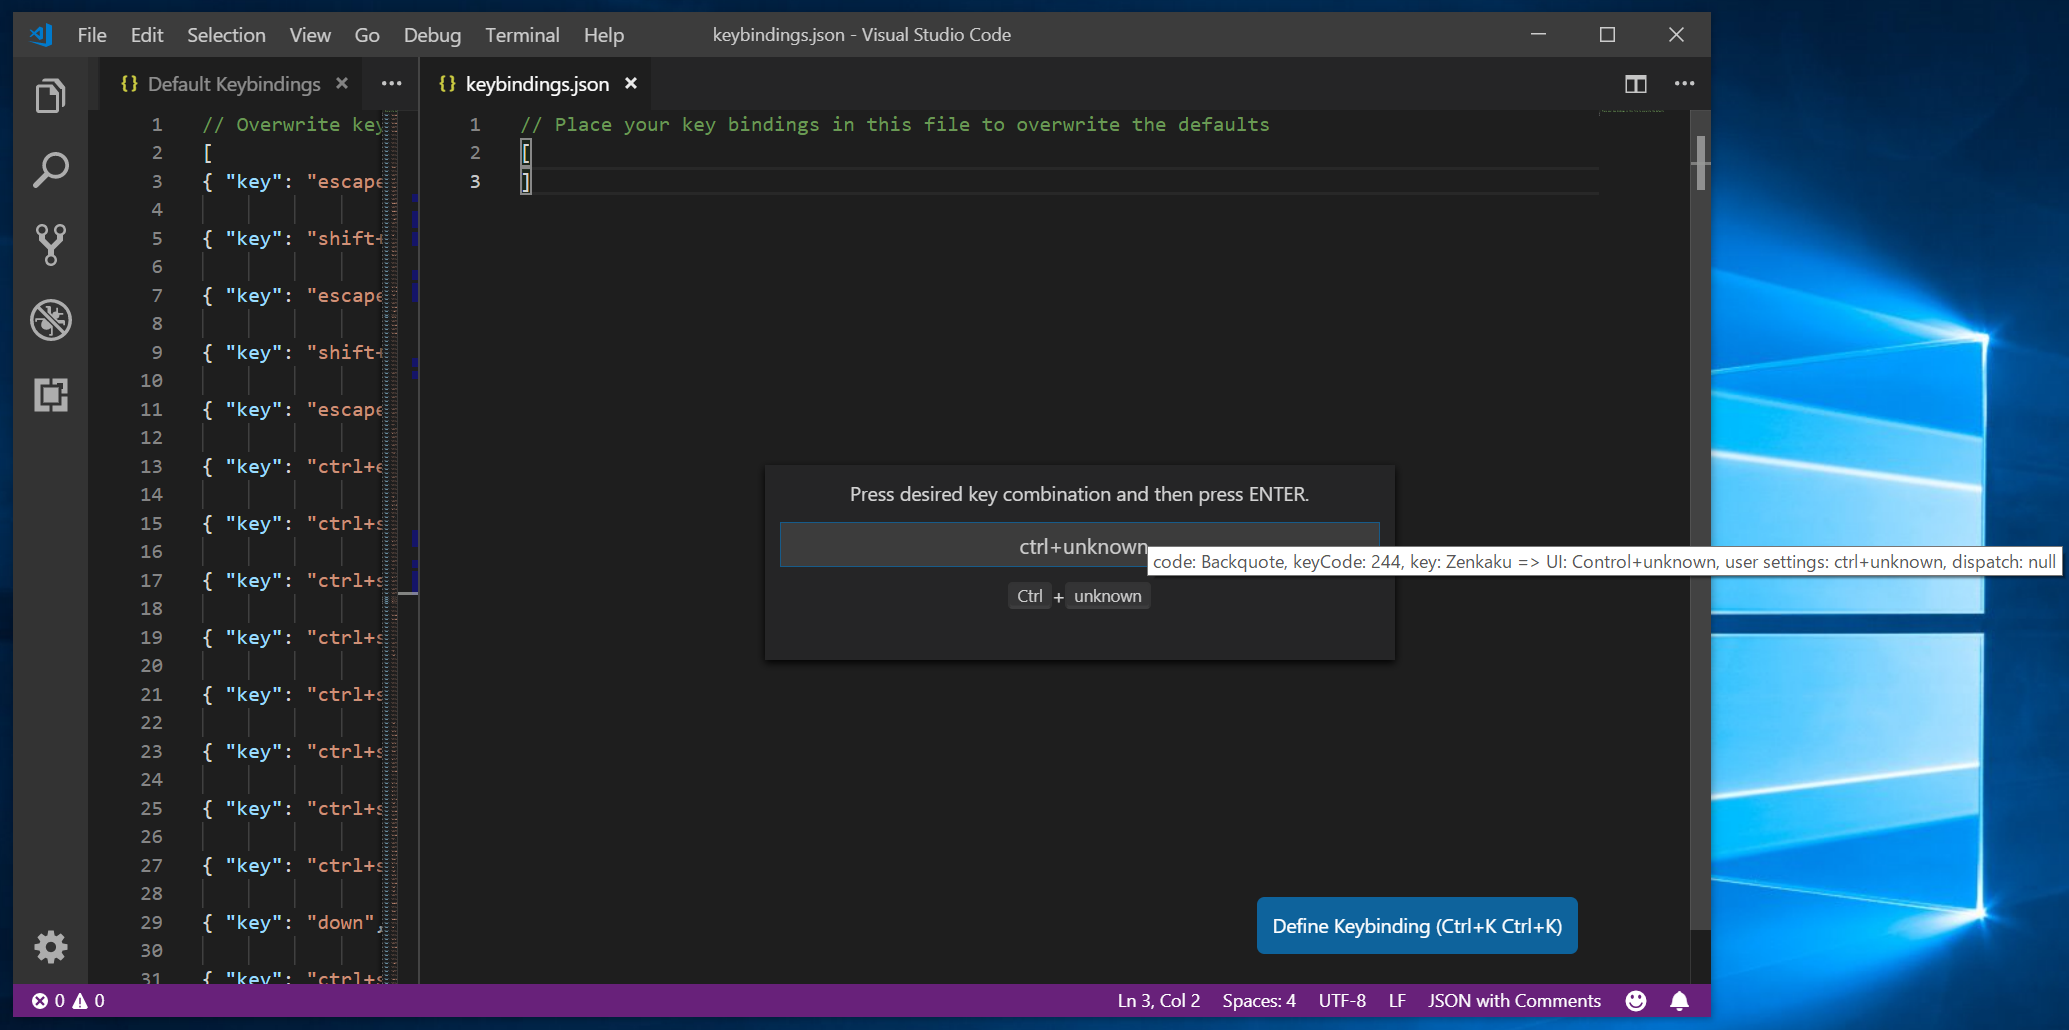Open the Terminal menu

[522, 34]
